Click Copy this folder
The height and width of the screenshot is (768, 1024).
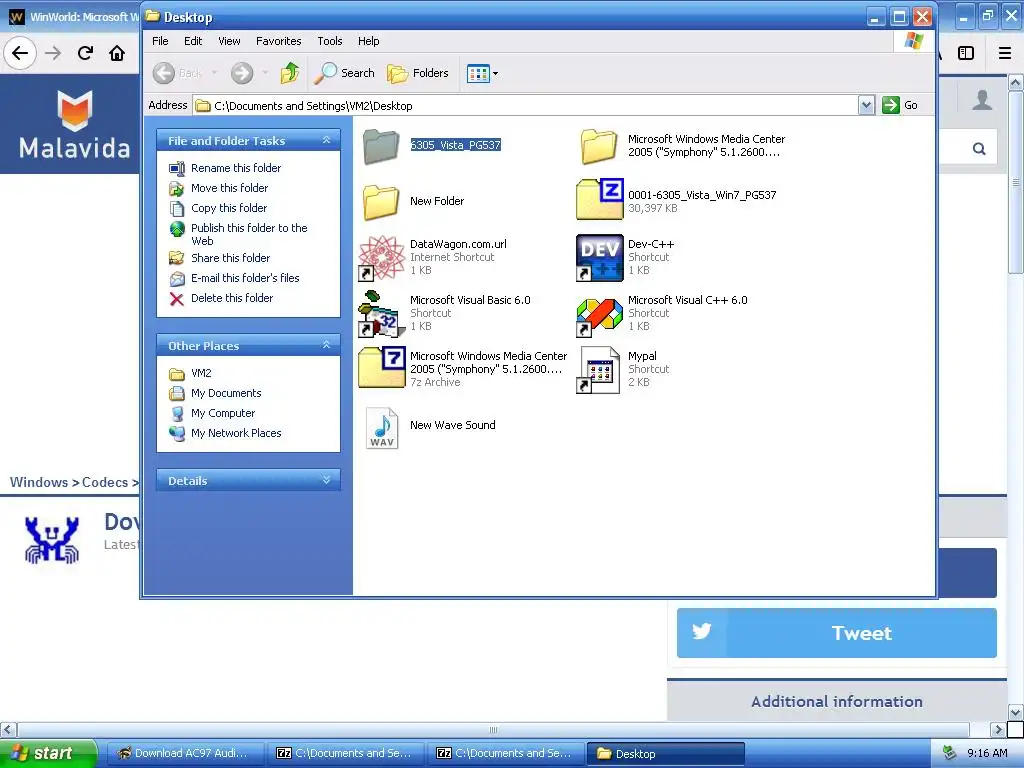[x=218, y=208]
